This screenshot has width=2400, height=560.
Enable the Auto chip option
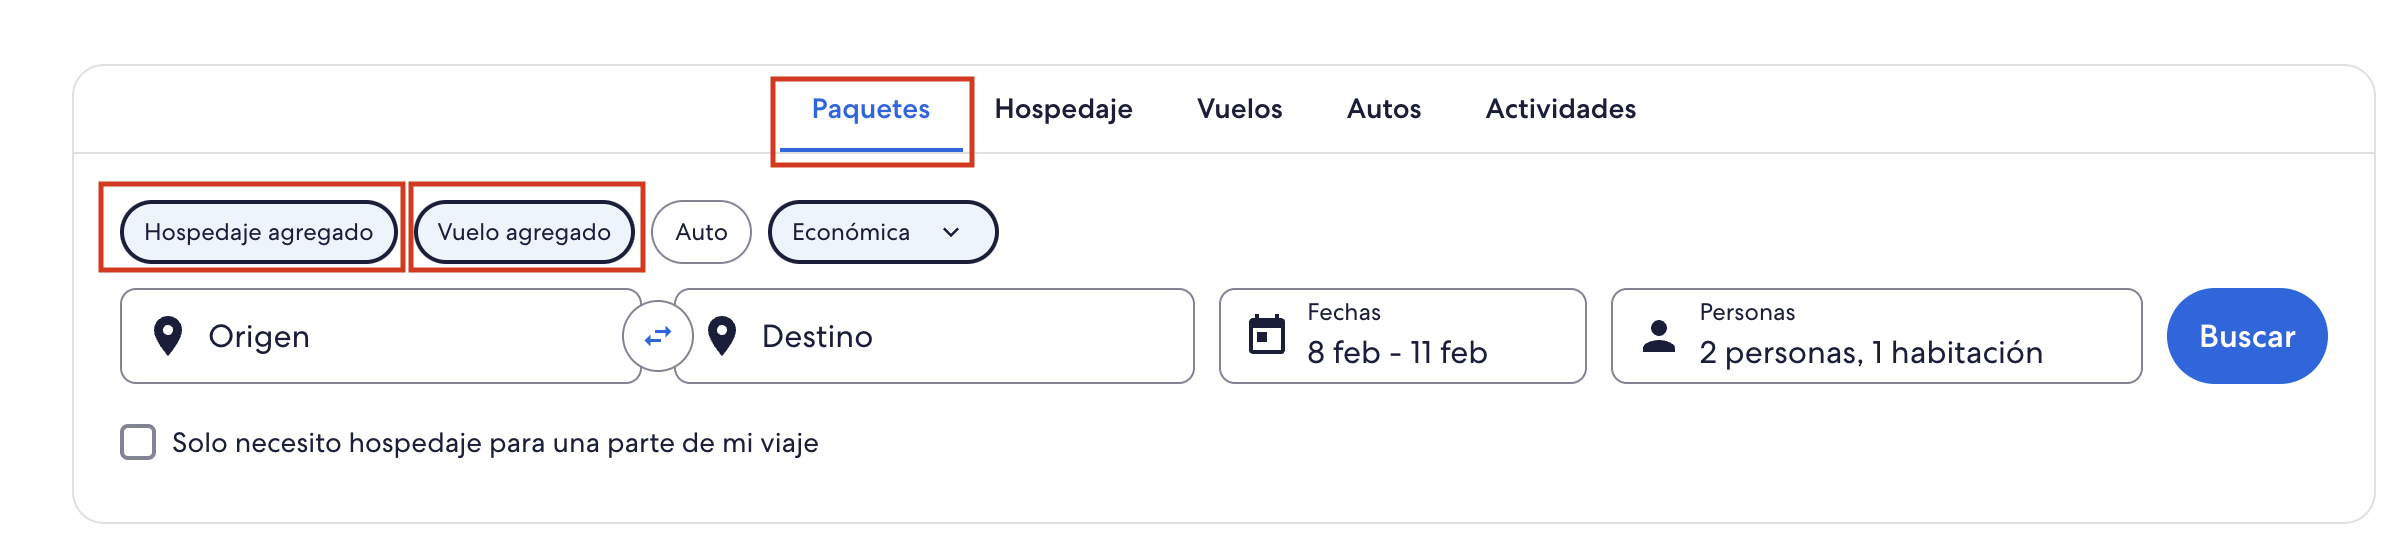[x=701, y=232]
